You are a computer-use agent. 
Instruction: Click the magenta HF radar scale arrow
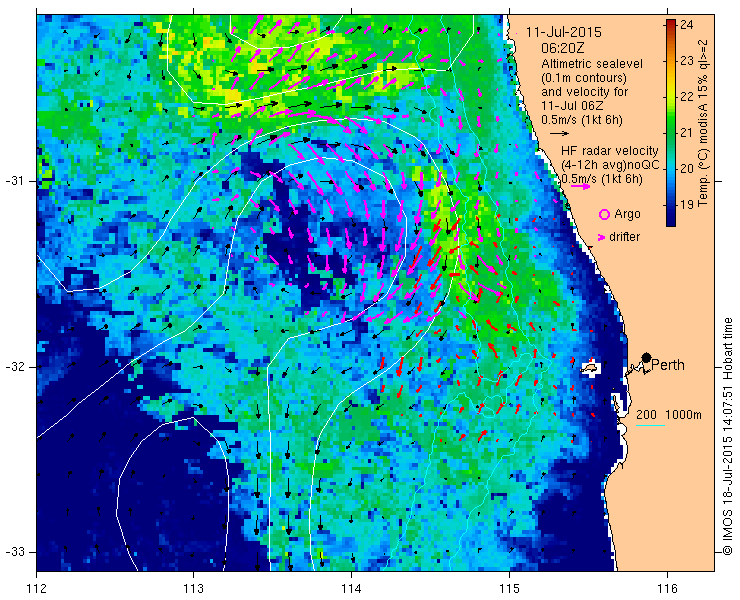(580, 186)
